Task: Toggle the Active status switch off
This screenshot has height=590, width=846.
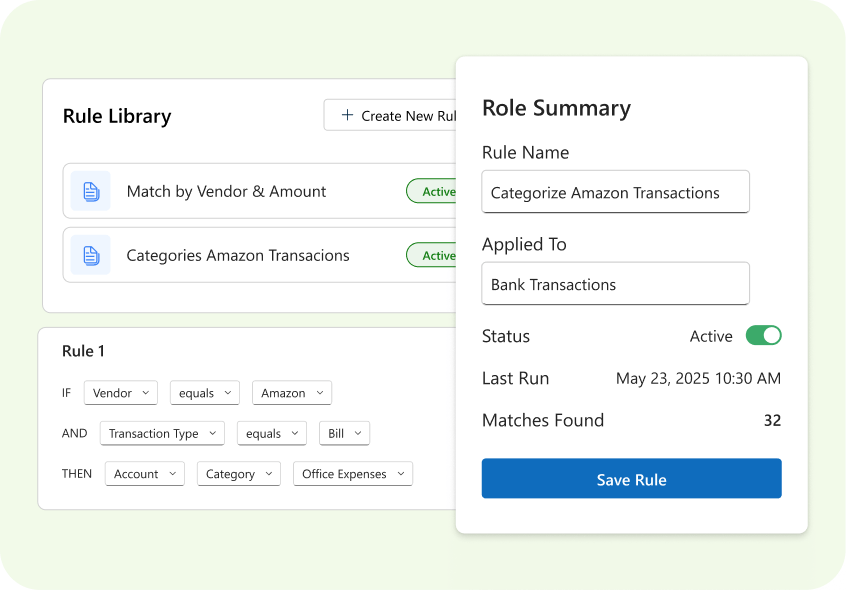Action: coord(763,335)
